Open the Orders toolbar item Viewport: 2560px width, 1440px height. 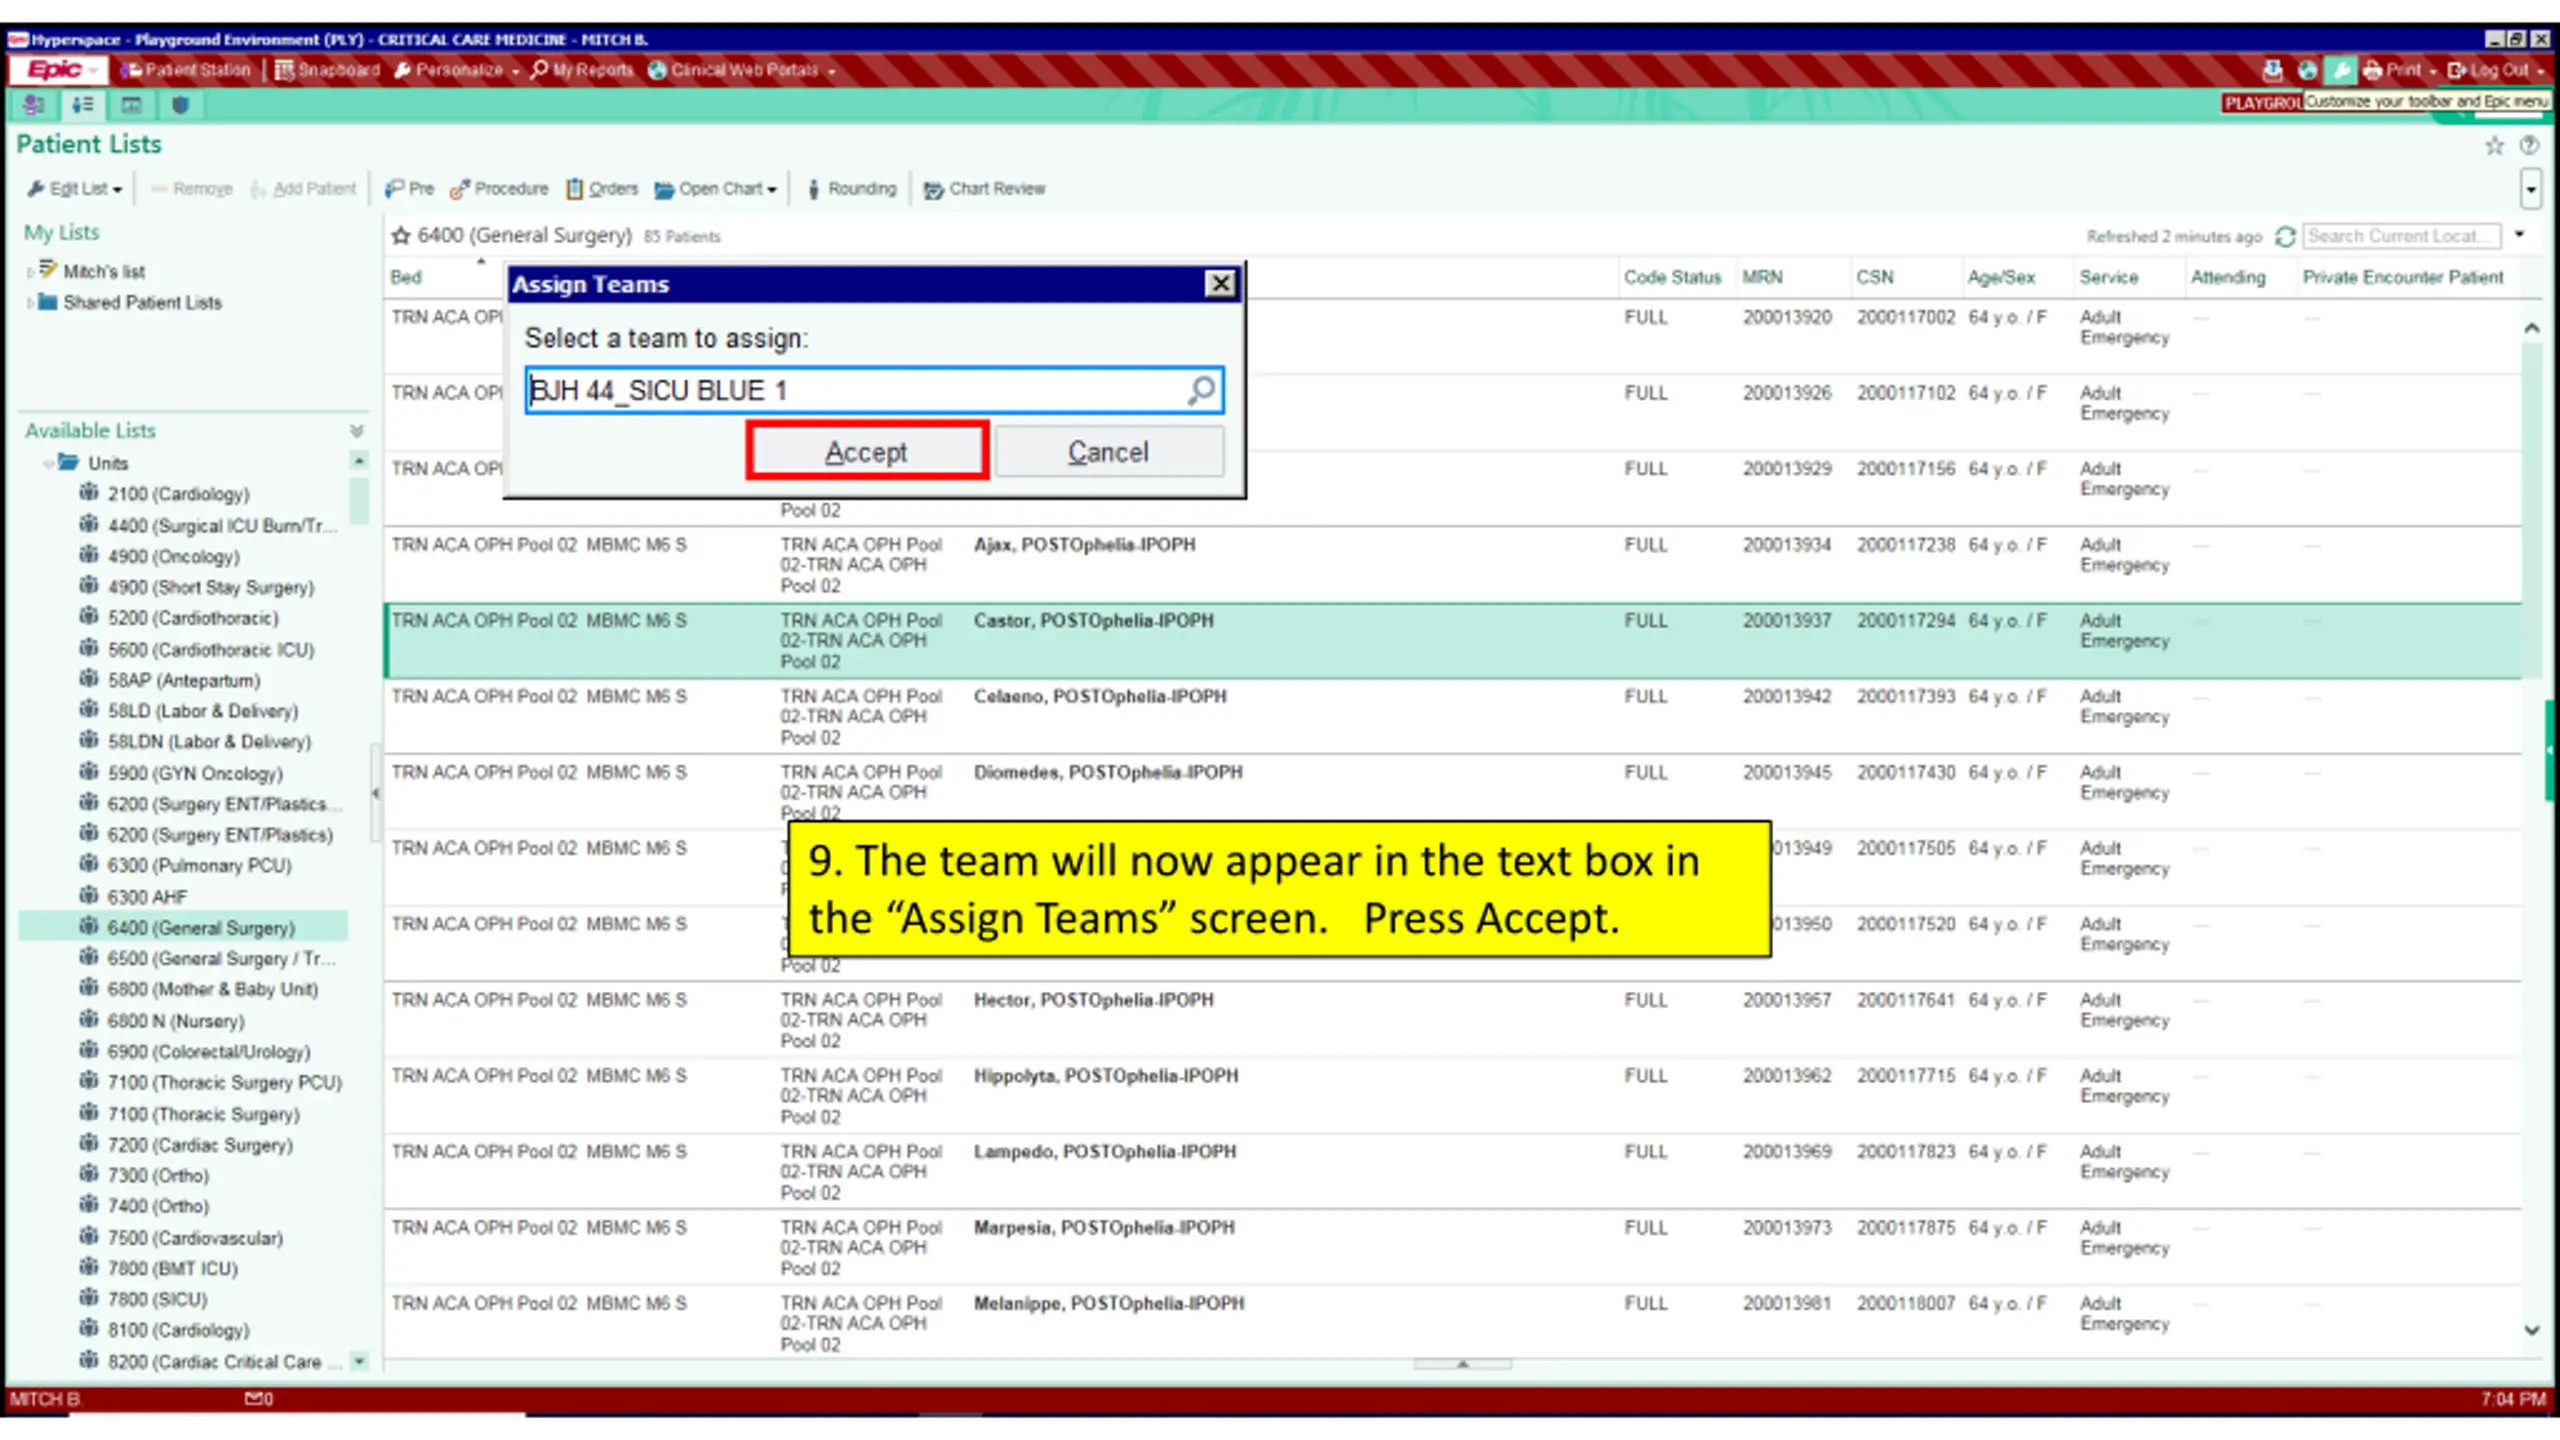[602, 189]
